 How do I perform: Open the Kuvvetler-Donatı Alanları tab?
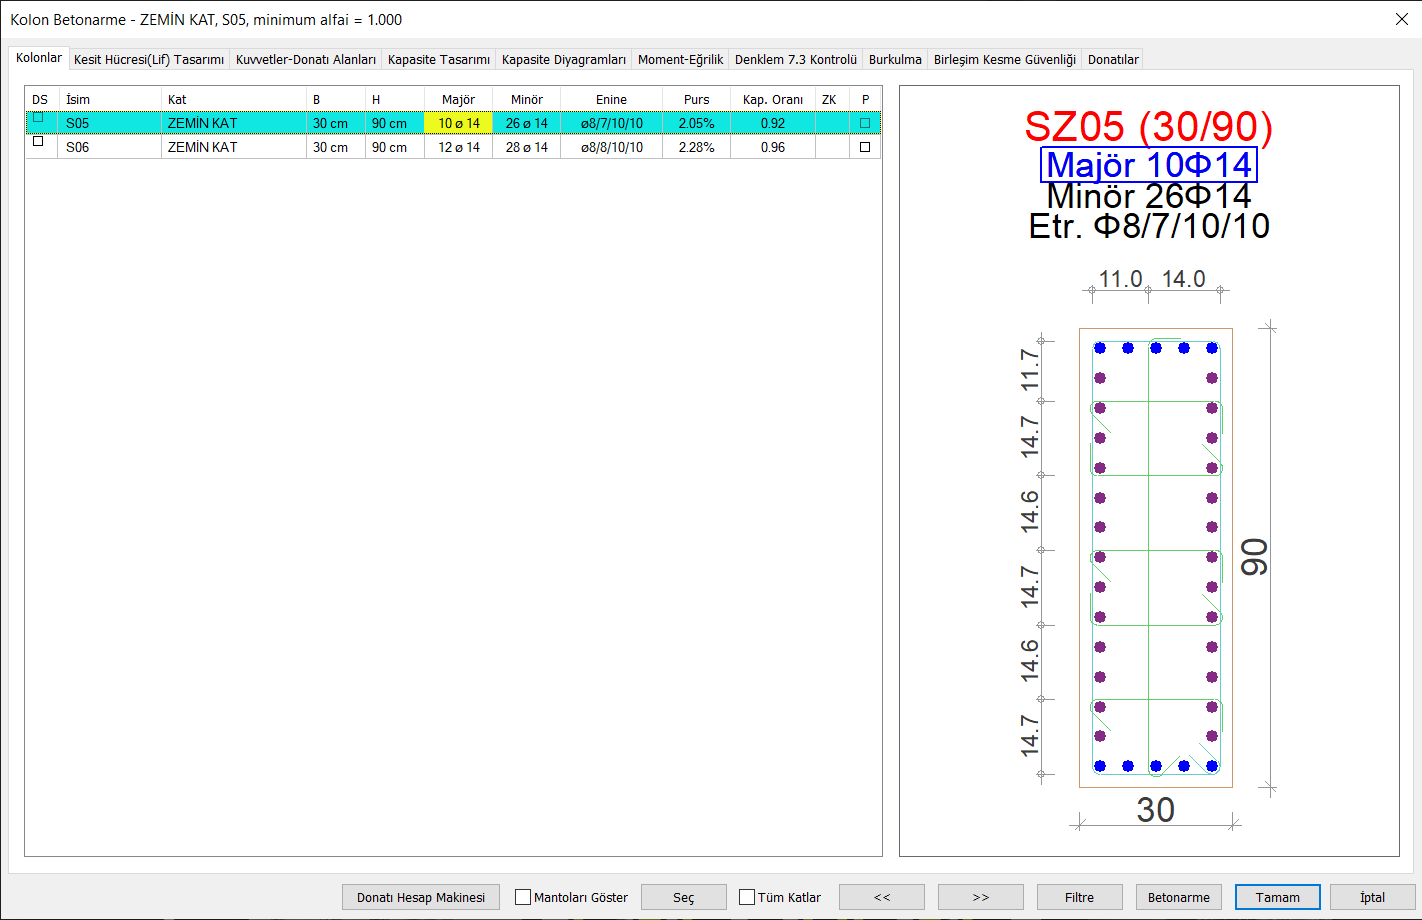[306, 59]
